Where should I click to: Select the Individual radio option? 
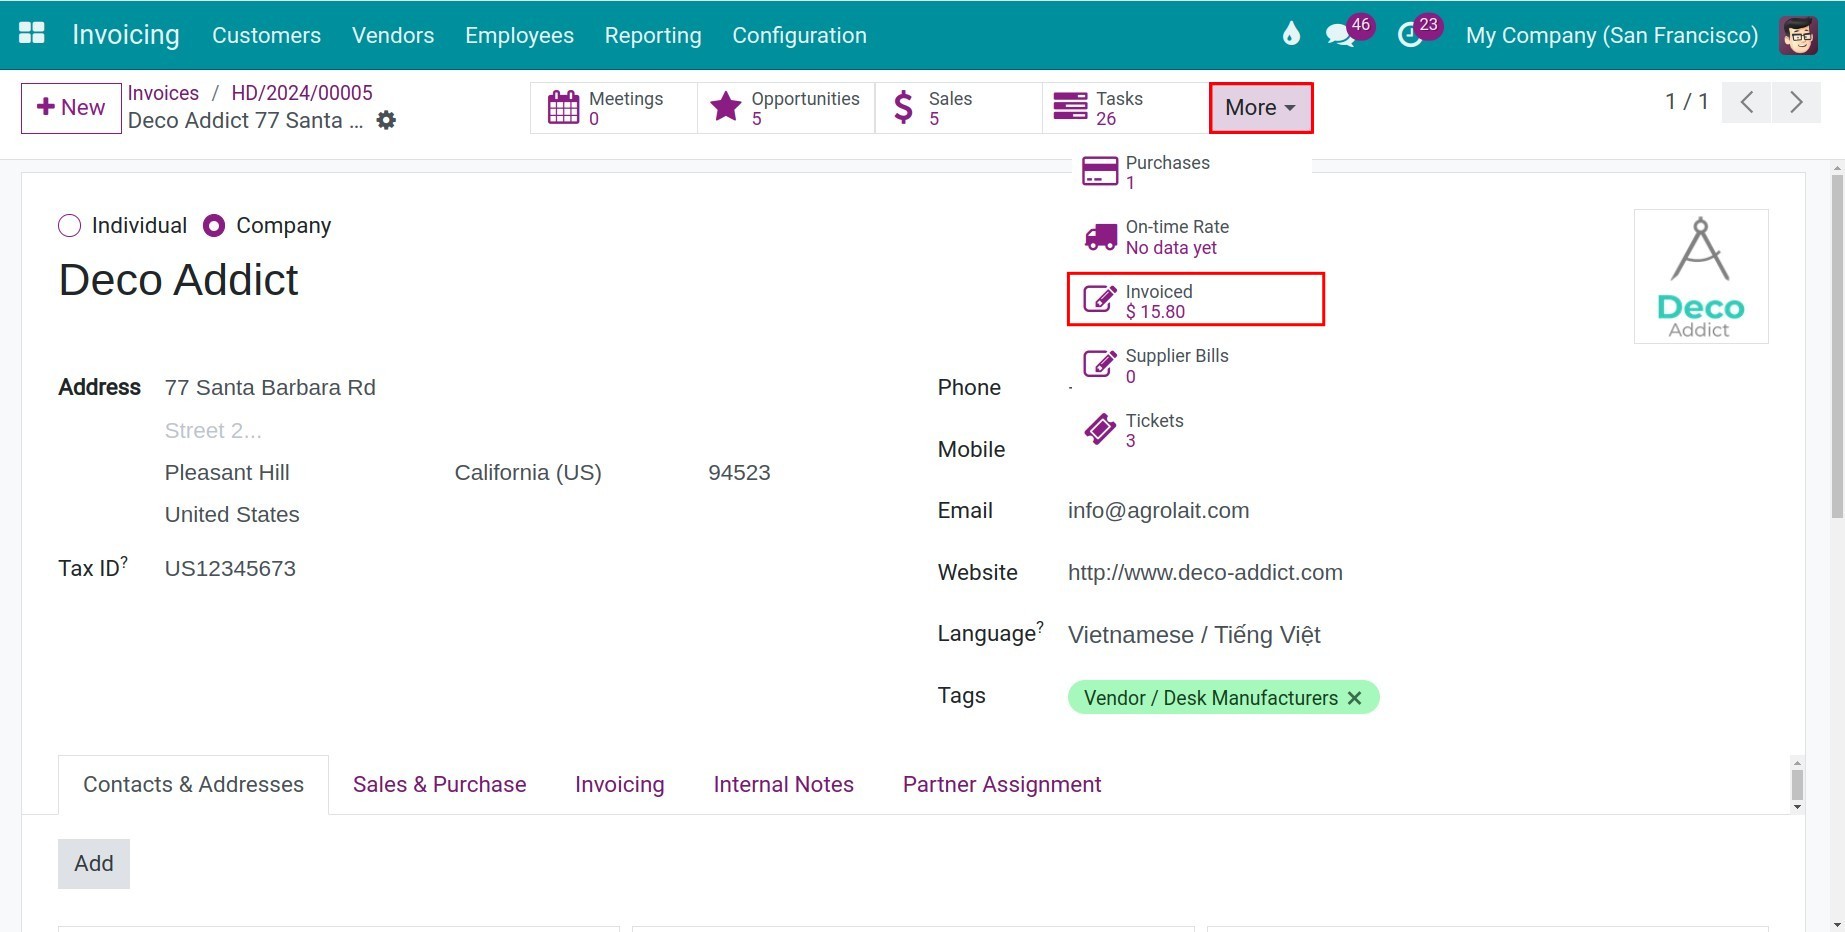click(69, 226)
